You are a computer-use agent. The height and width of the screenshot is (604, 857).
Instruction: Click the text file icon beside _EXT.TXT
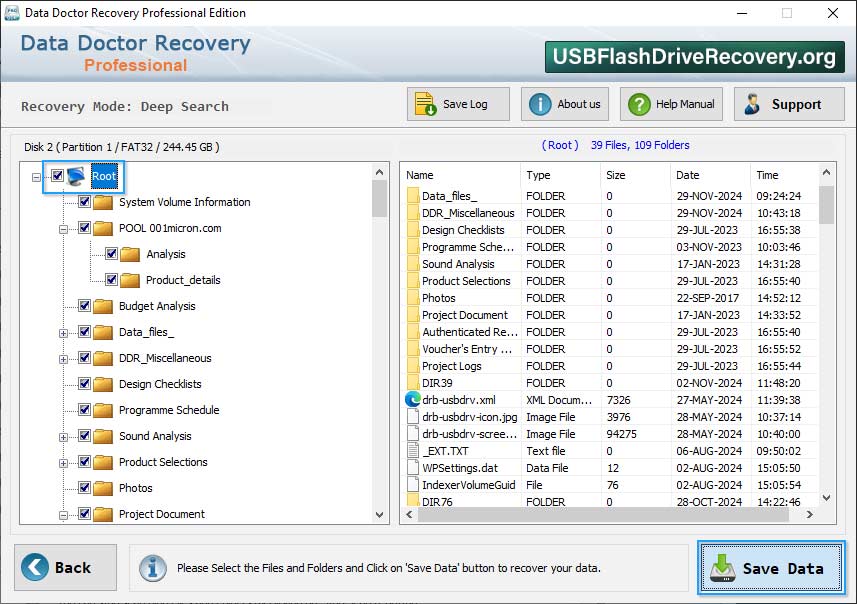tap(413, 450)
